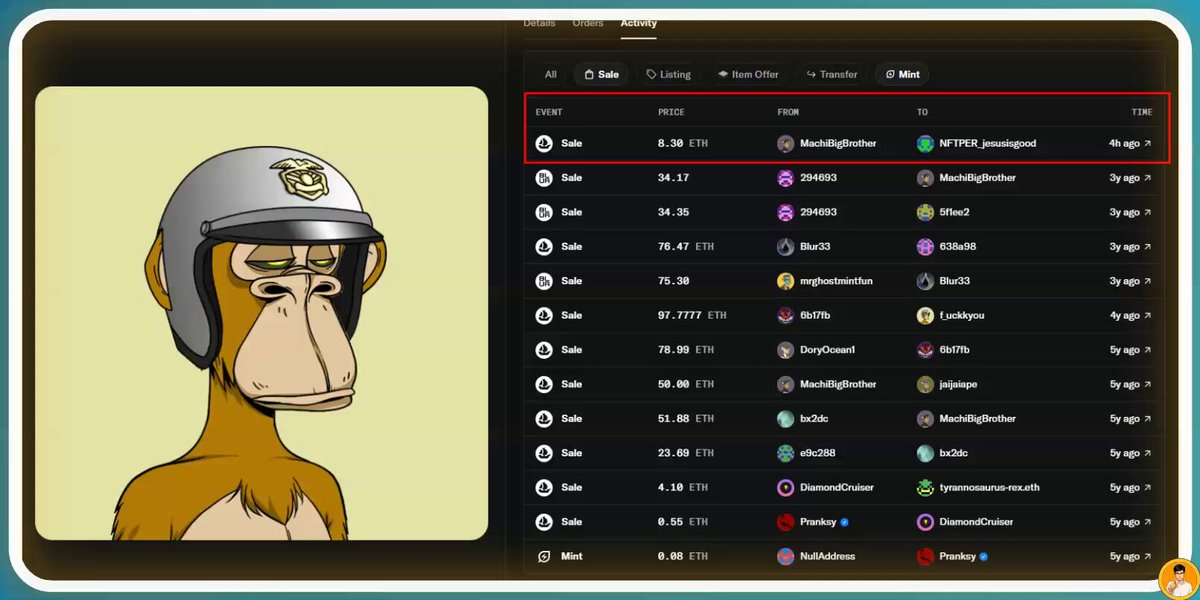Click the avatar icon next to 5f1ee2
1200x600 pixels.
tap(926, 212)
